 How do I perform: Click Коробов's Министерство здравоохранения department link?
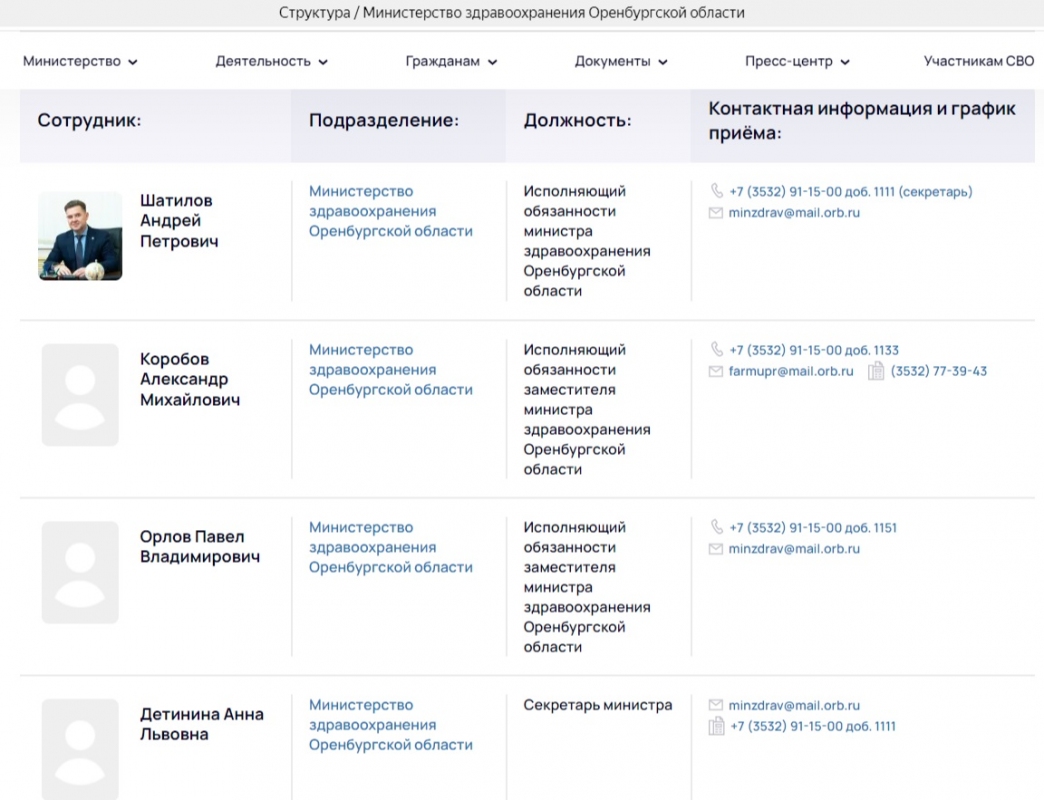click(x=390, y=370)
